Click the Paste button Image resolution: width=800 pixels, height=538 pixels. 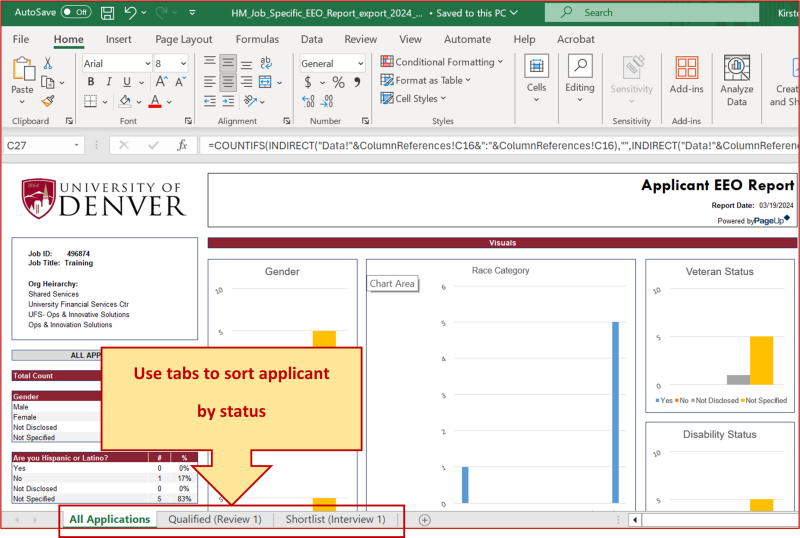click(22, 78)
